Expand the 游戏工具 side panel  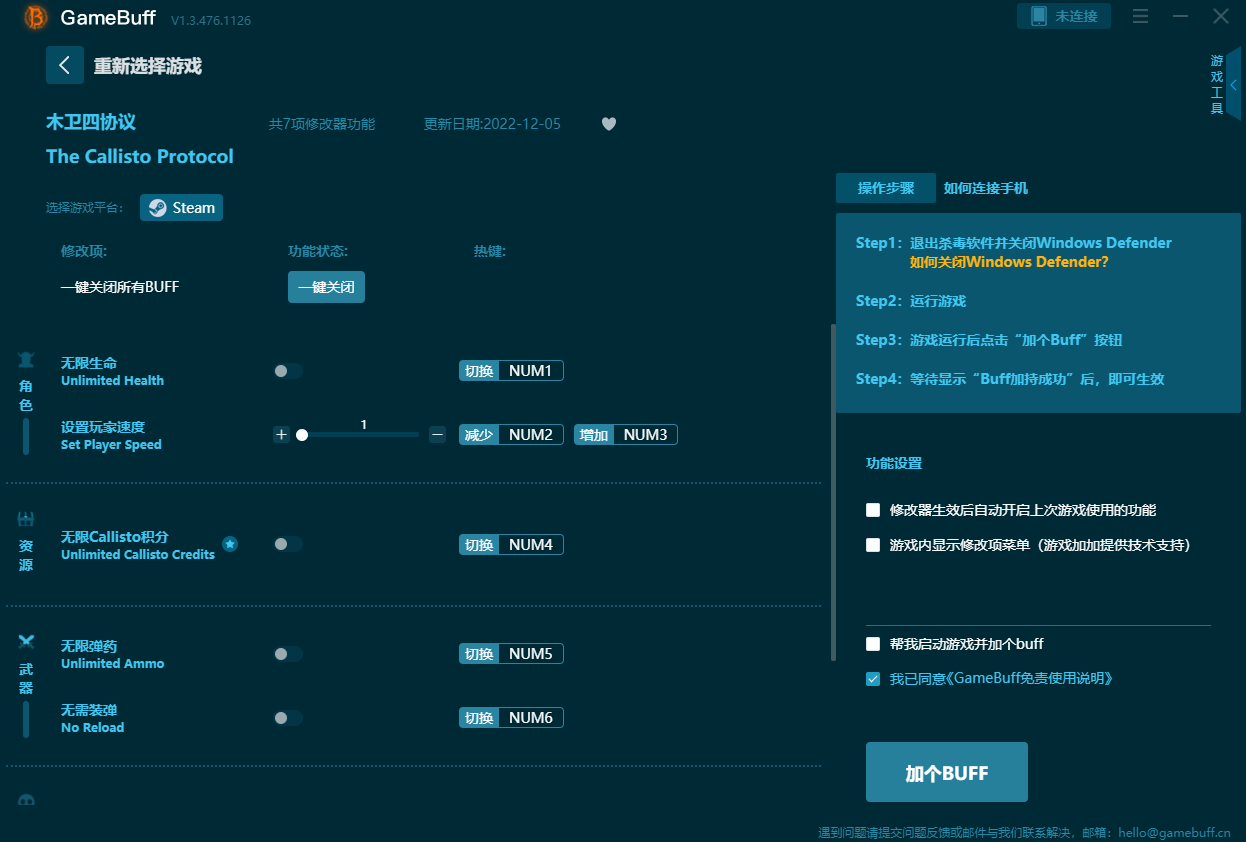[1234, 85]
